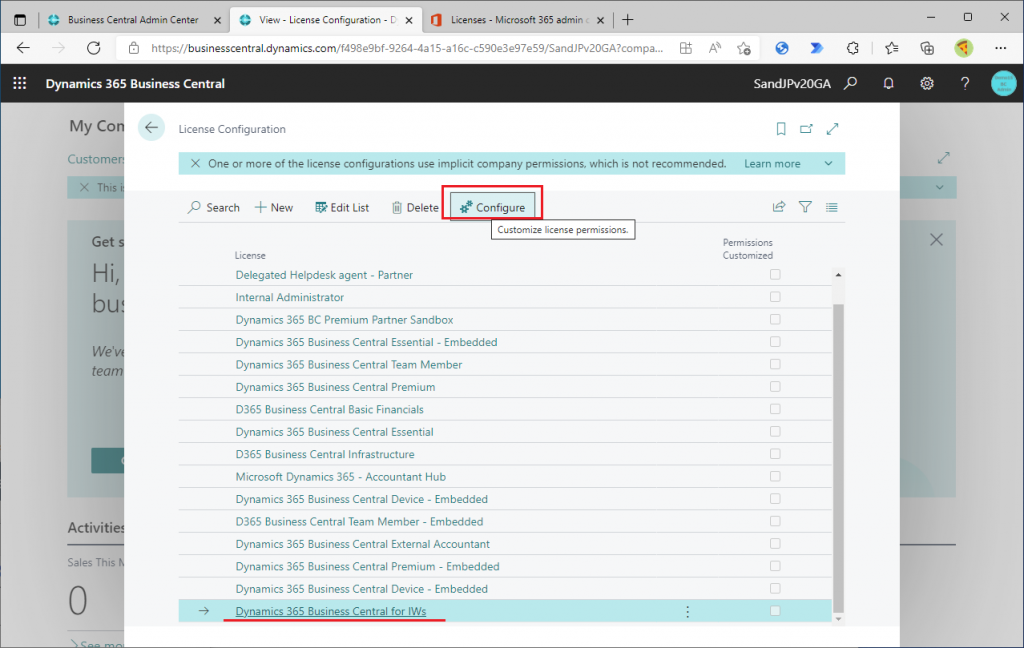Click the list view layout icon

tap(831, 207)
